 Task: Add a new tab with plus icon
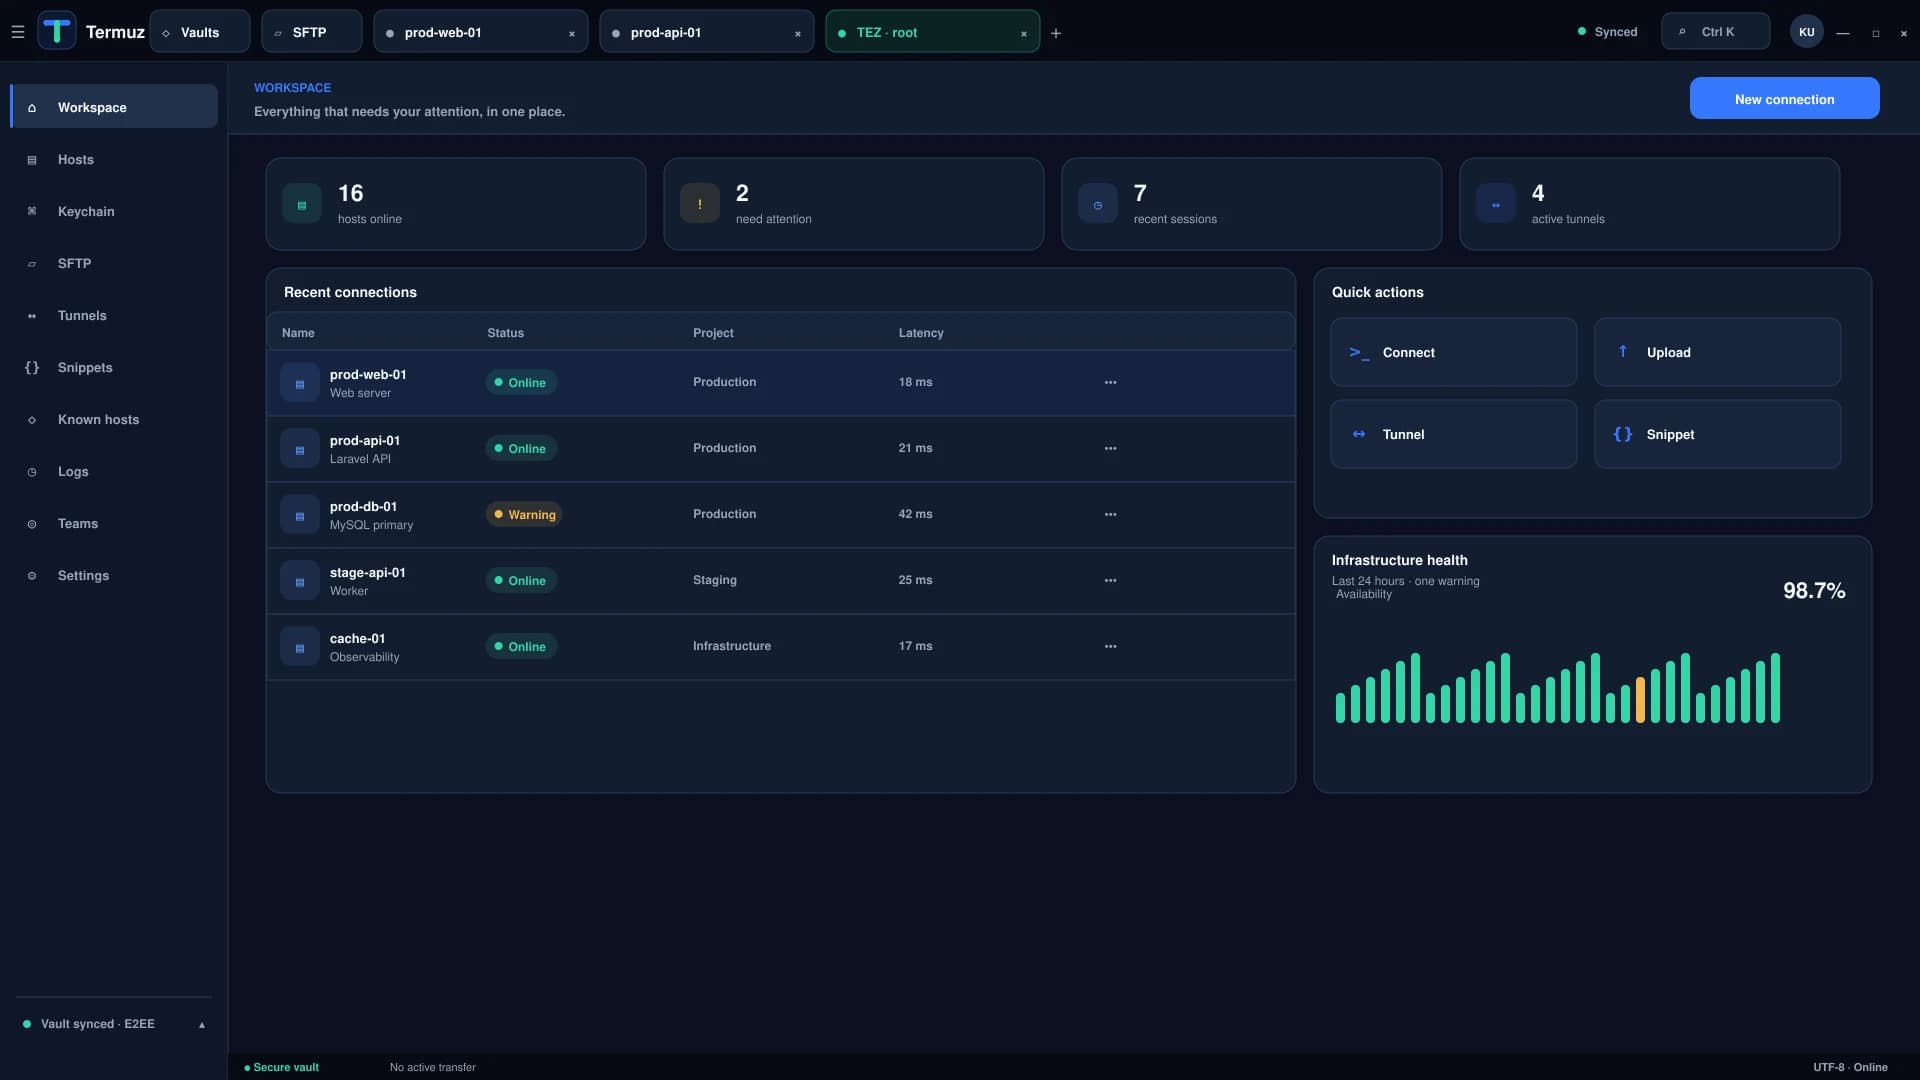[1056, 33]
